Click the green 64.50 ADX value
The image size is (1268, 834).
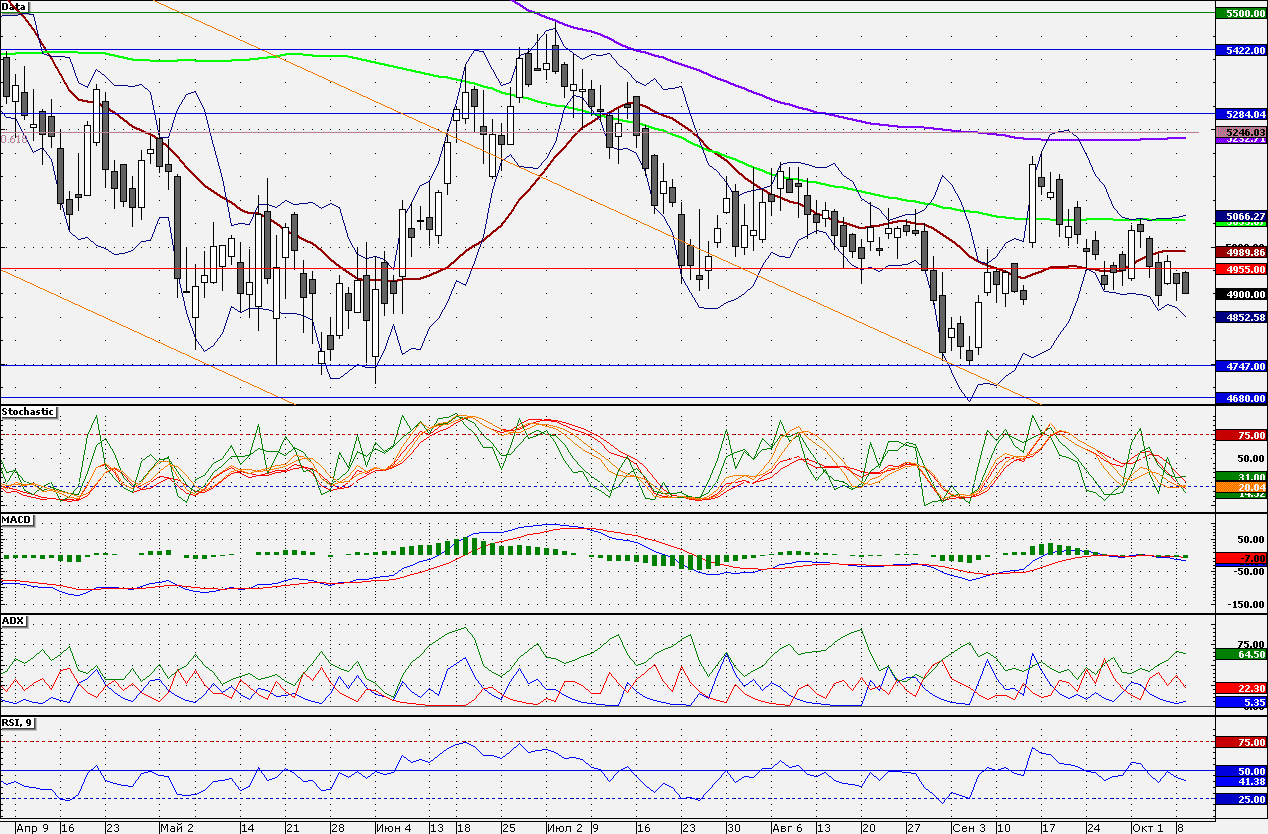tap(1240, 653)
